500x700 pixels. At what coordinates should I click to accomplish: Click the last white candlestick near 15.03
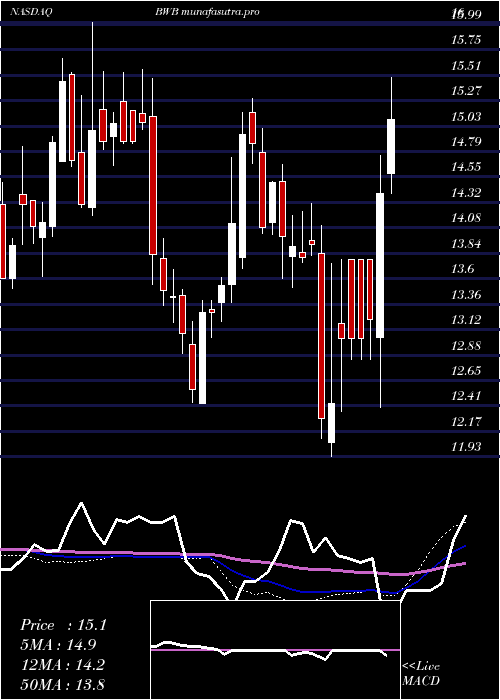pos(391,146)
